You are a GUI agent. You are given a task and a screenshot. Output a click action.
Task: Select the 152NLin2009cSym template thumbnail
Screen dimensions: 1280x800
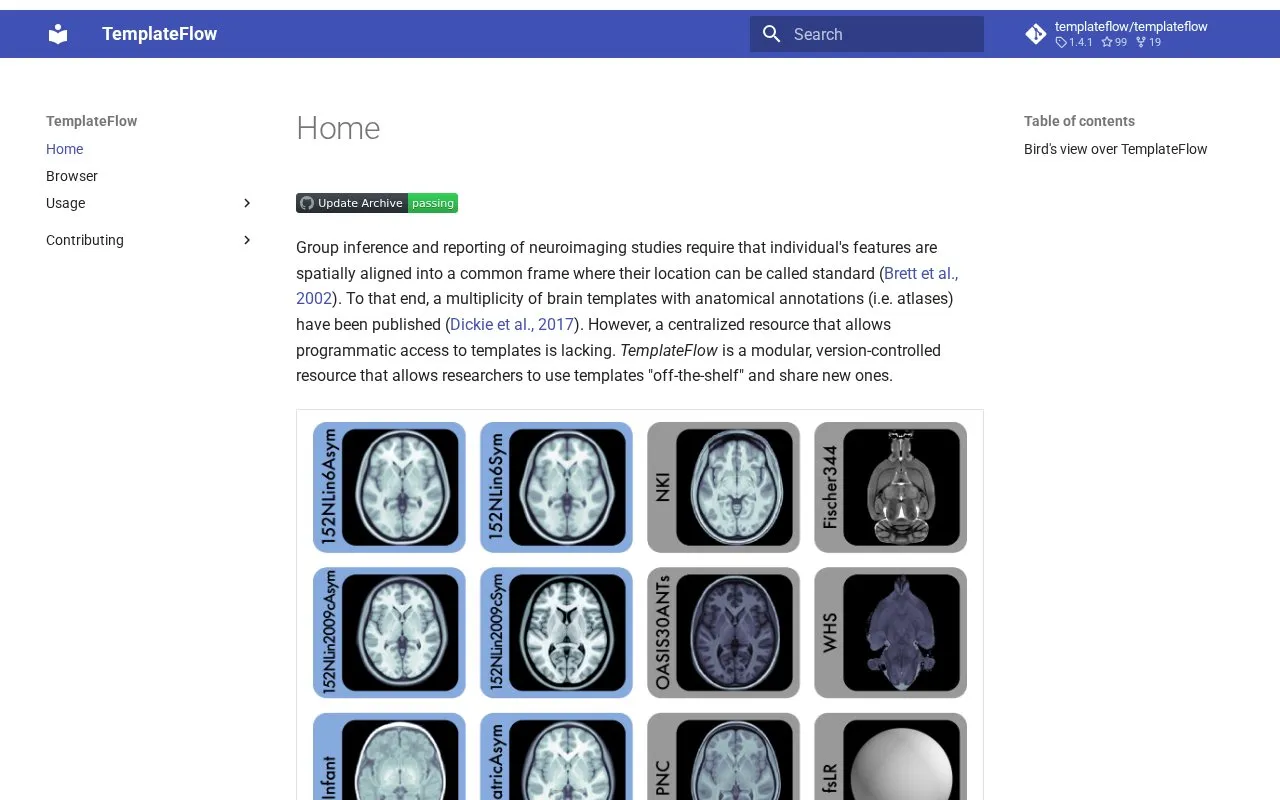tap(556, 633)
